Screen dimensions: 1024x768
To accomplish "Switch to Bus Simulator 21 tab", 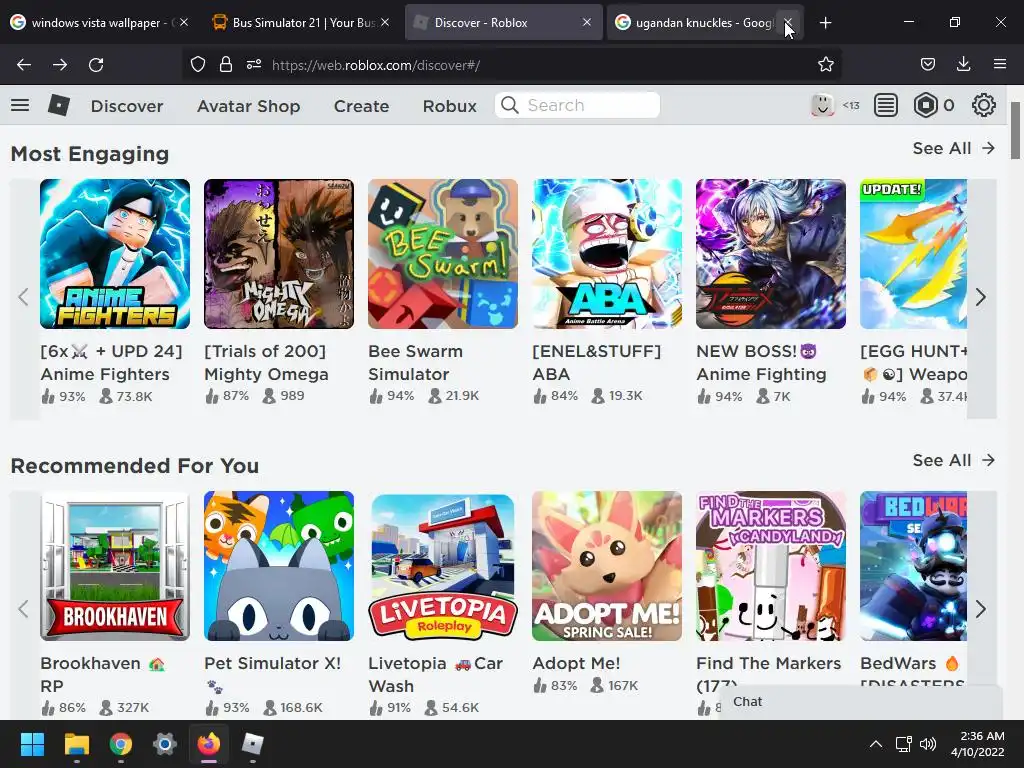I will [300, 23].
